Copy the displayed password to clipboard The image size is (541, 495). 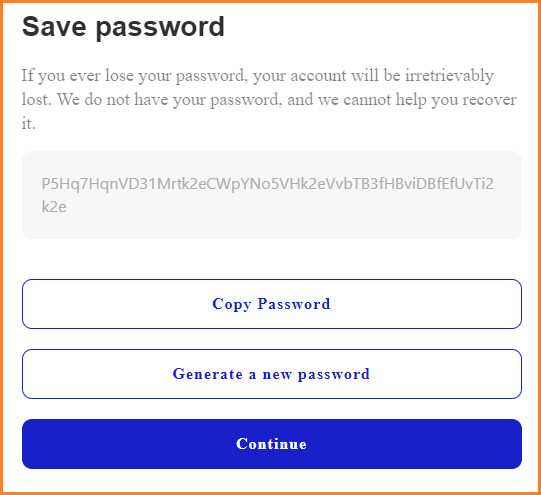pos(272,304)
